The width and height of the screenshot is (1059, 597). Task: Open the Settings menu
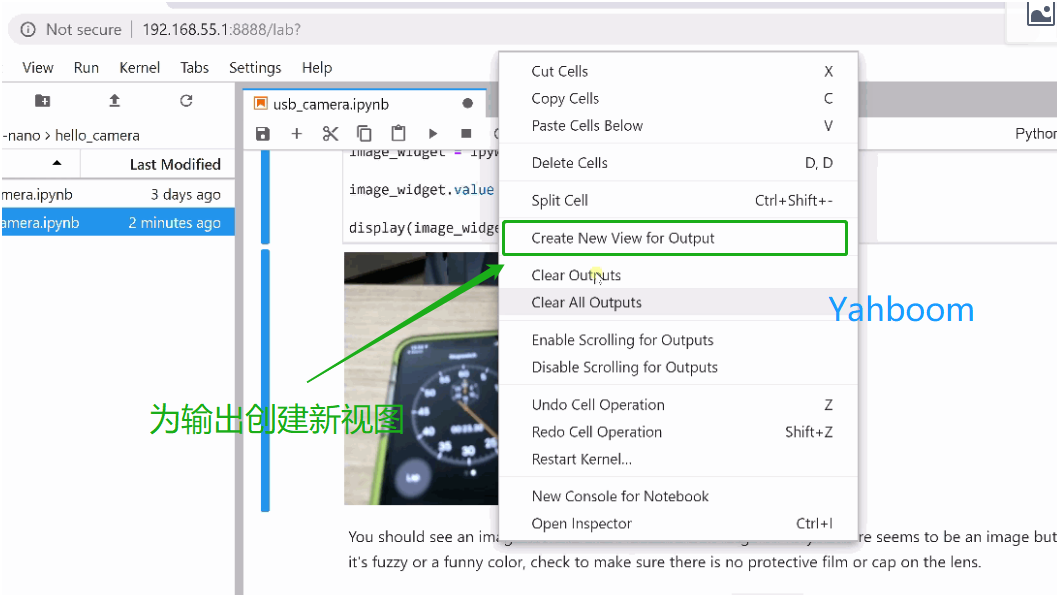(x=255, y=68)
